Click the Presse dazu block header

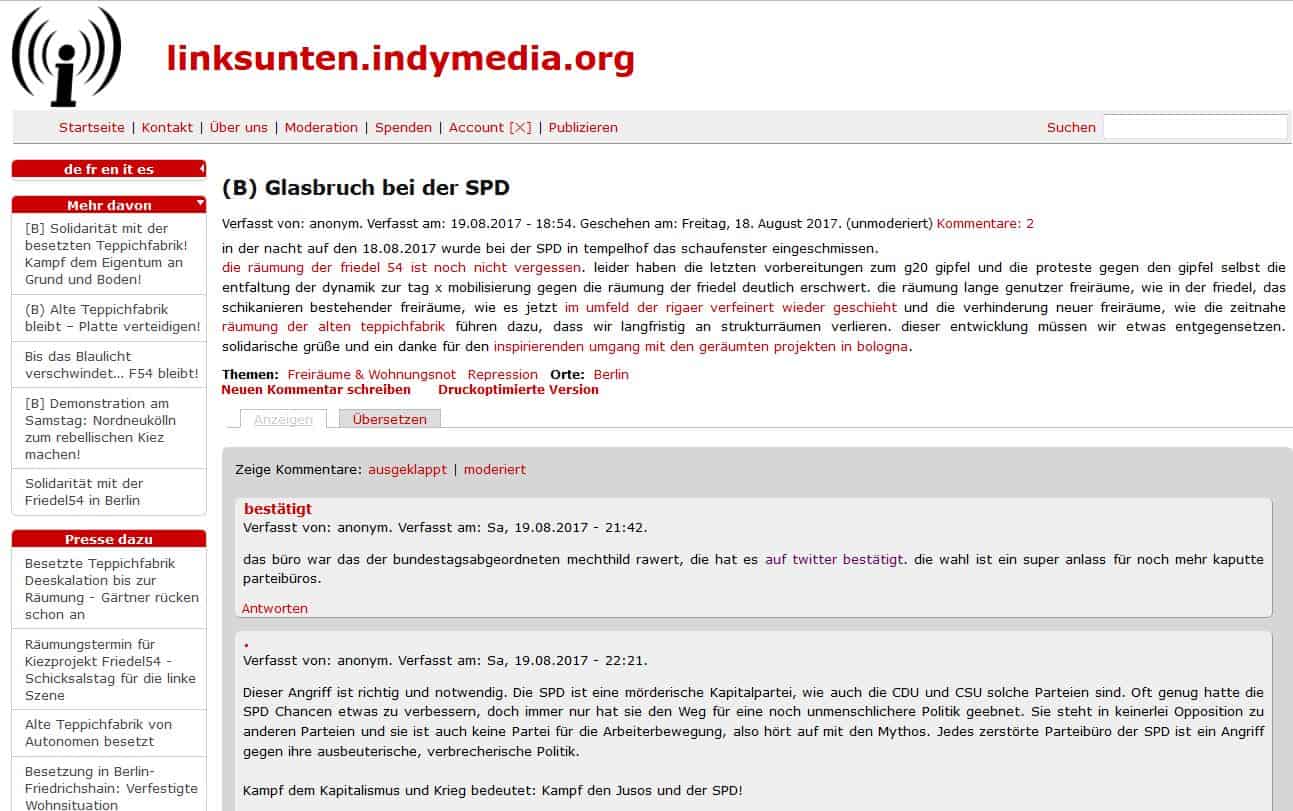tap(109, 539)
